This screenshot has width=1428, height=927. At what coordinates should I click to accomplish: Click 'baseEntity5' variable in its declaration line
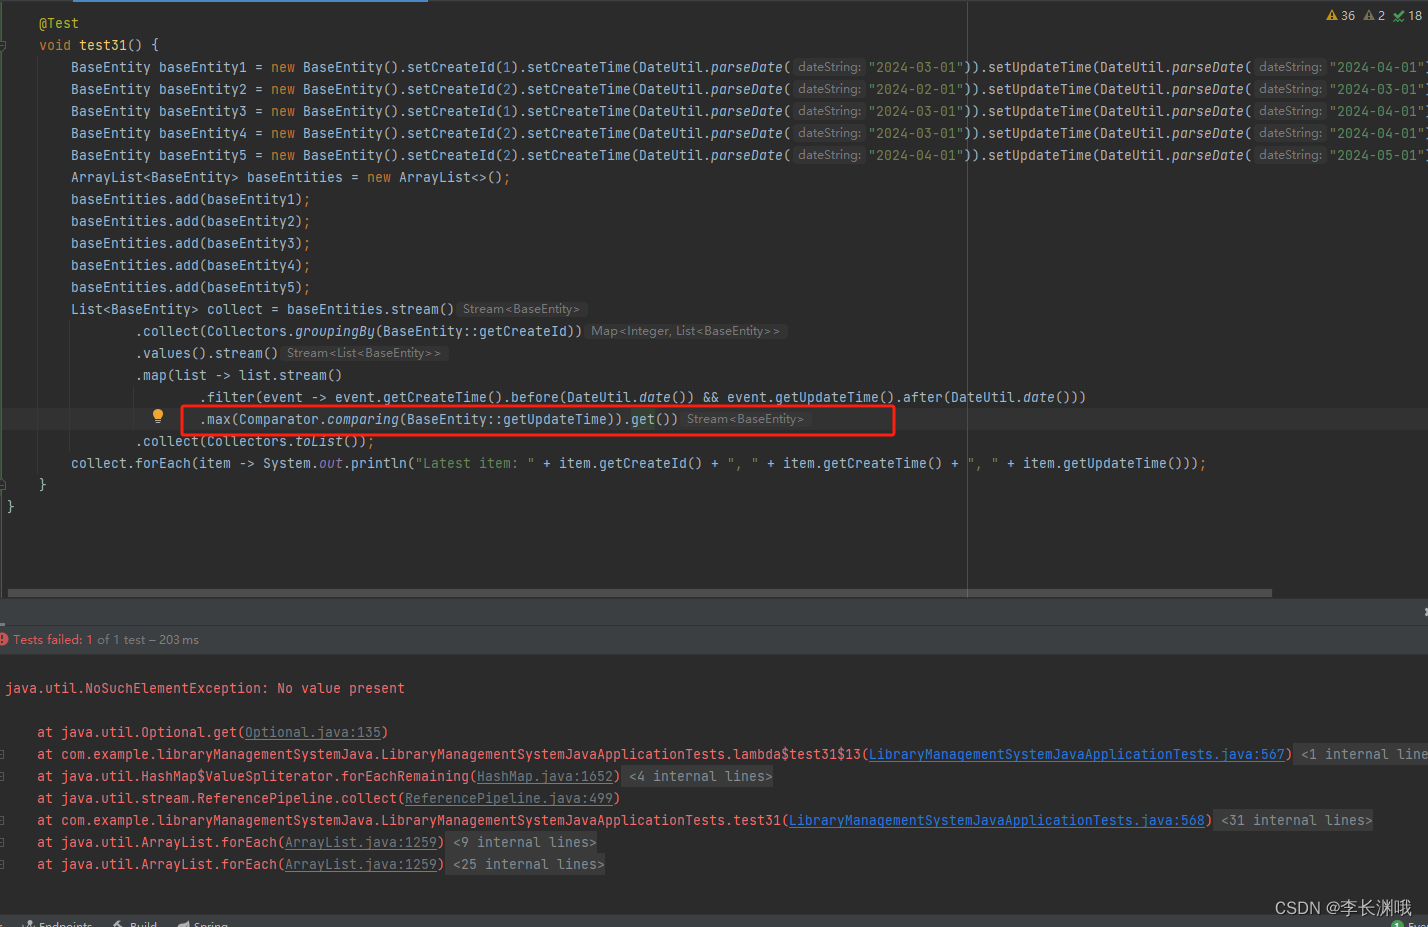[x=203, y=155]
